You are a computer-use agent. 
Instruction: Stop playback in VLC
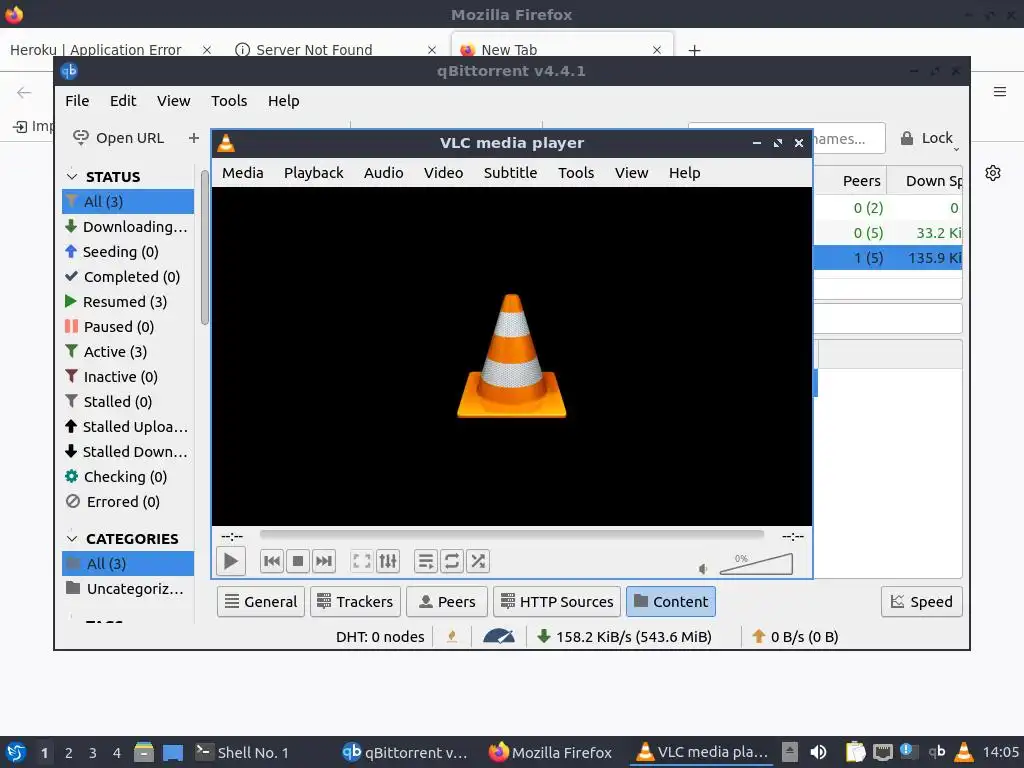click(298, 561)
